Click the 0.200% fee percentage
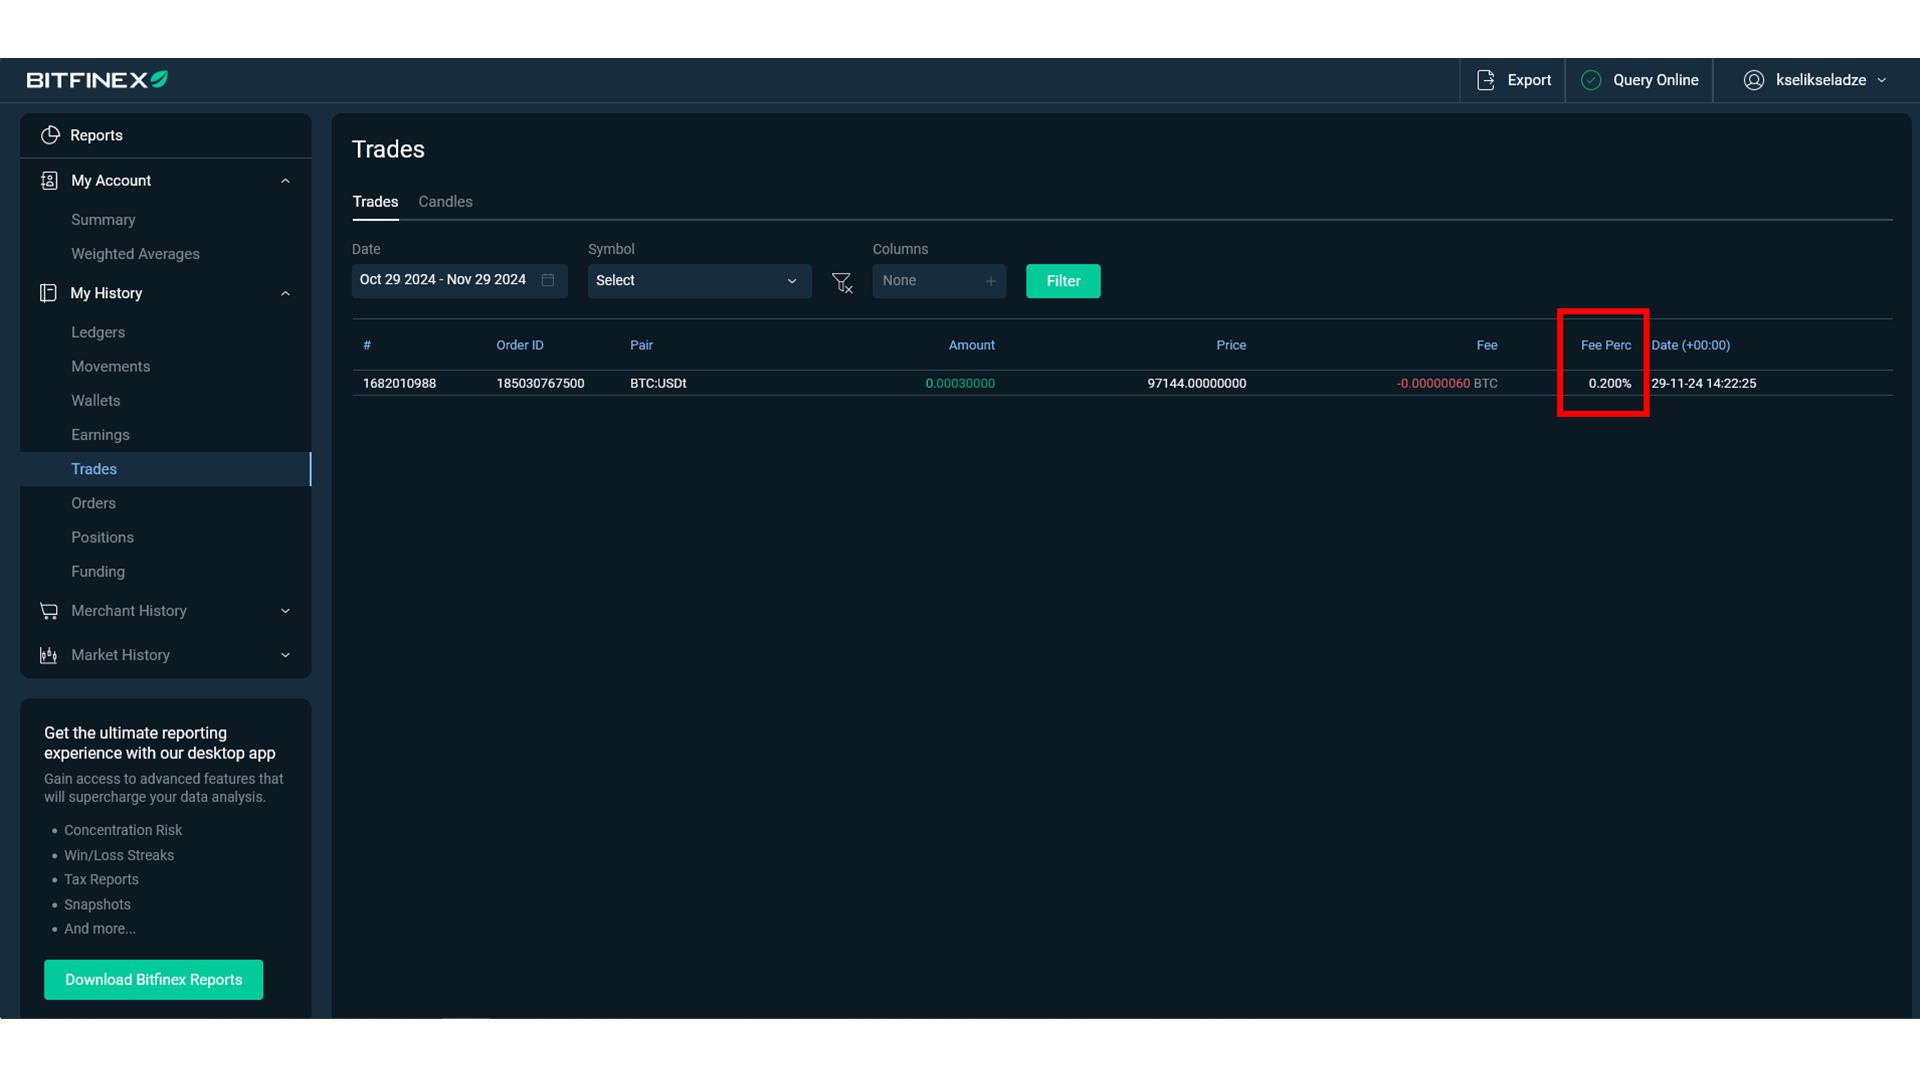Viewport: 1920px width, 1080px height. [1610, 383]
